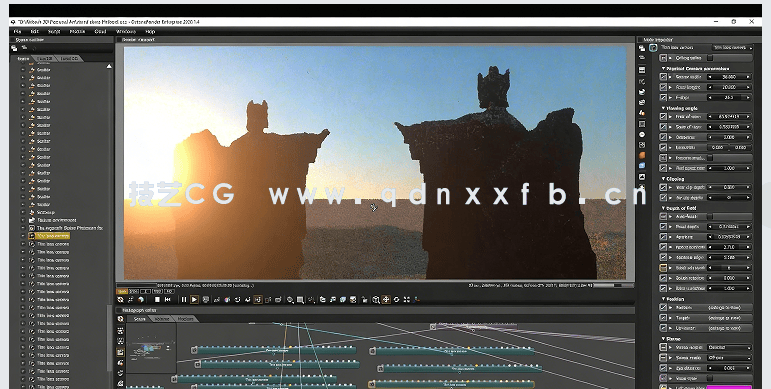Stop the render with the square stop icon
Viewport: 771px width, 389px height.
tap(157, 299)
